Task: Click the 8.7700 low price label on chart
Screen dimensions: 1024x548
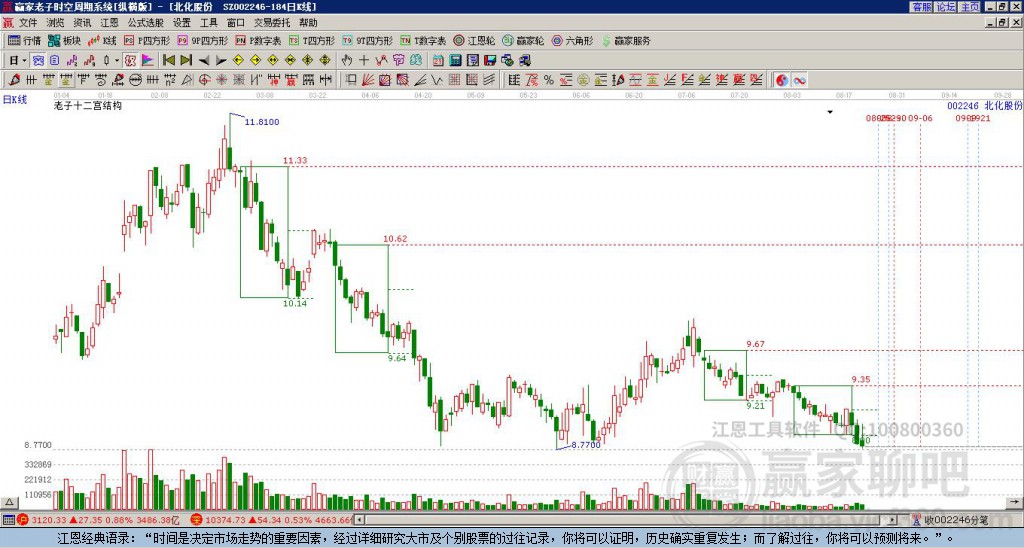Action: pyautogui.click(x=586, y=445)
